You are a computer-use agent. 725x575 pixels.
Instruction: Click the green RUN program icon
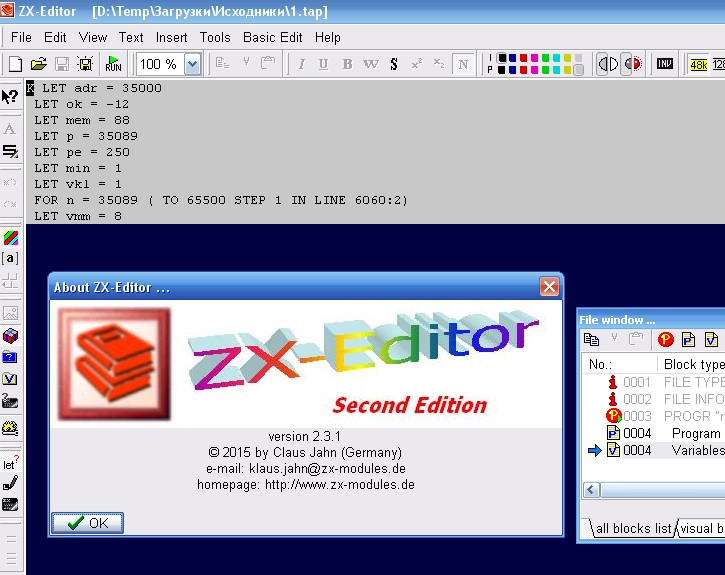(x=113, y=64)
